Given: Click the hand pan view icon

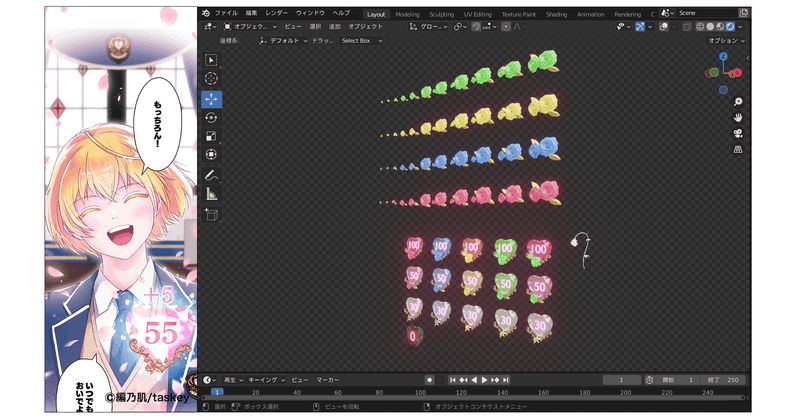Looking at the screenshot, I should click(738, 118).
